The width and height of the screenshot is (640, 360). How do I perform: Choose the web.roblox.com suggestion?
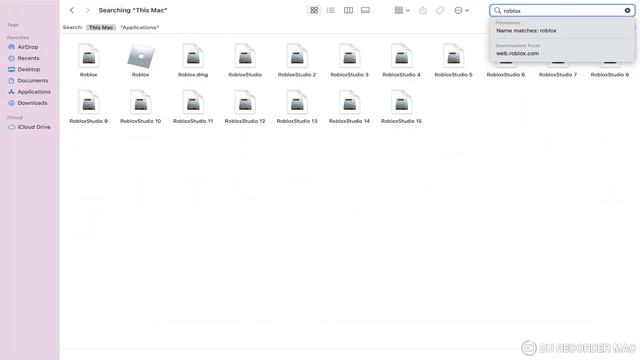click(x=517, y=53)
